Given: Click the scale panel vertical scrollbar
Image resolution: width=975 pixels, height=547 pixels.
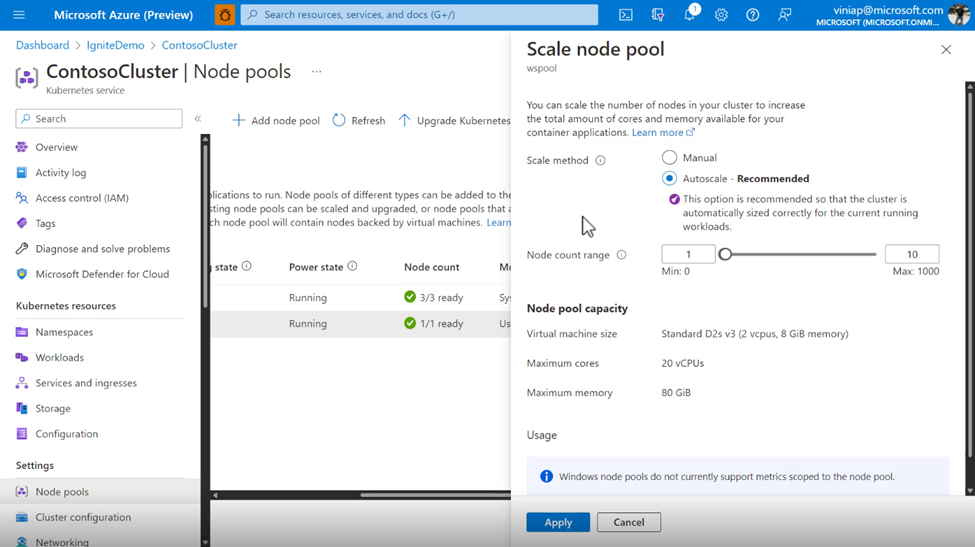Looking at the screenshot, I should [969, 274].
